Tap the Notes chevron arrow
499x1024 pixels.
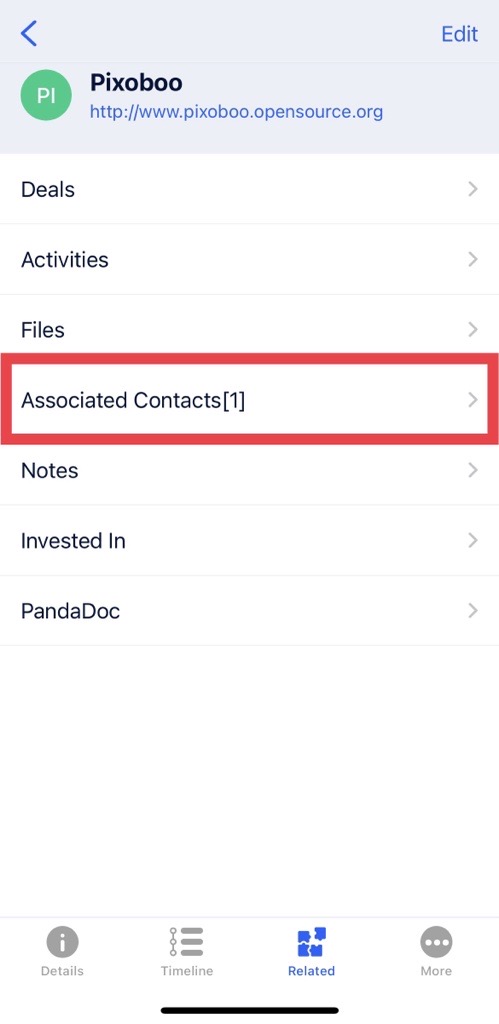click(x=473, y=470)
